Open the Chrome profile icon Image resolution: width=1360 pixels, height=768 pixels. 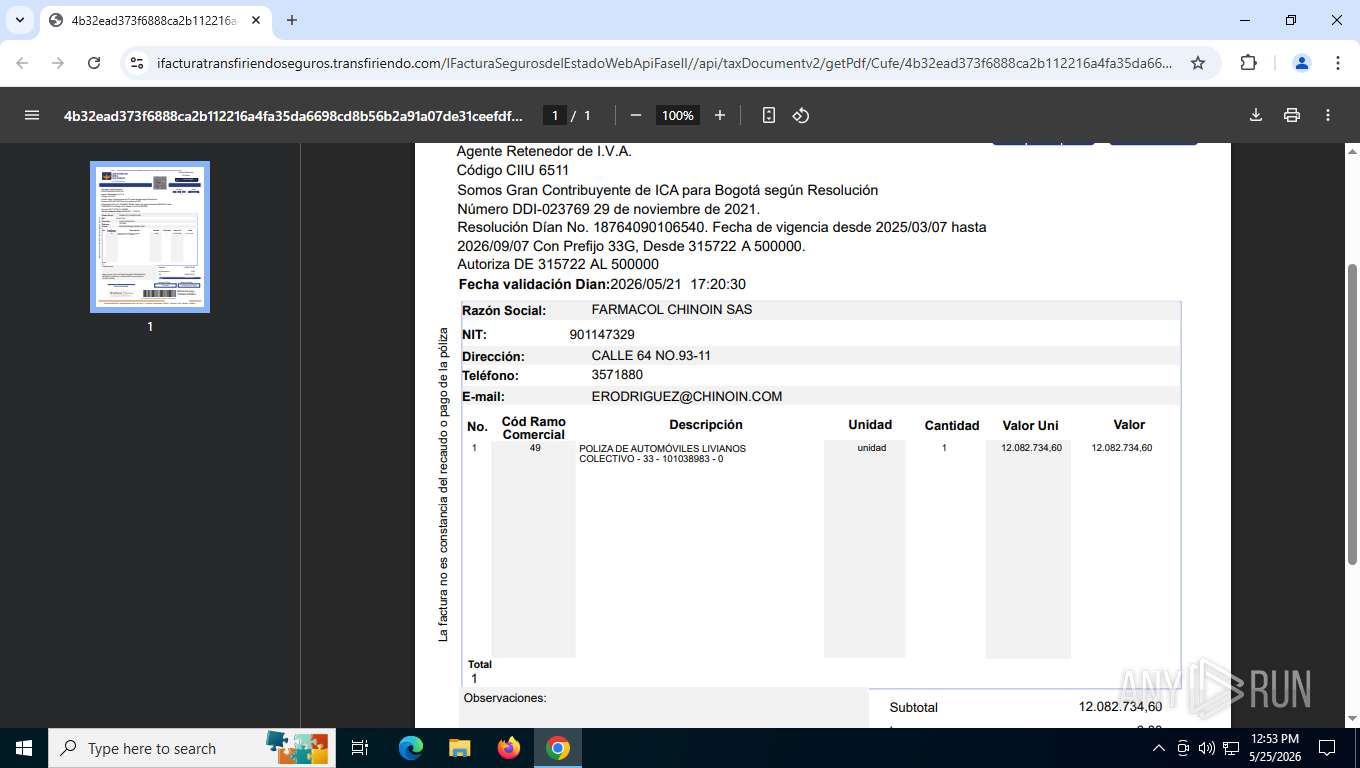click(x=1302, y=63)
